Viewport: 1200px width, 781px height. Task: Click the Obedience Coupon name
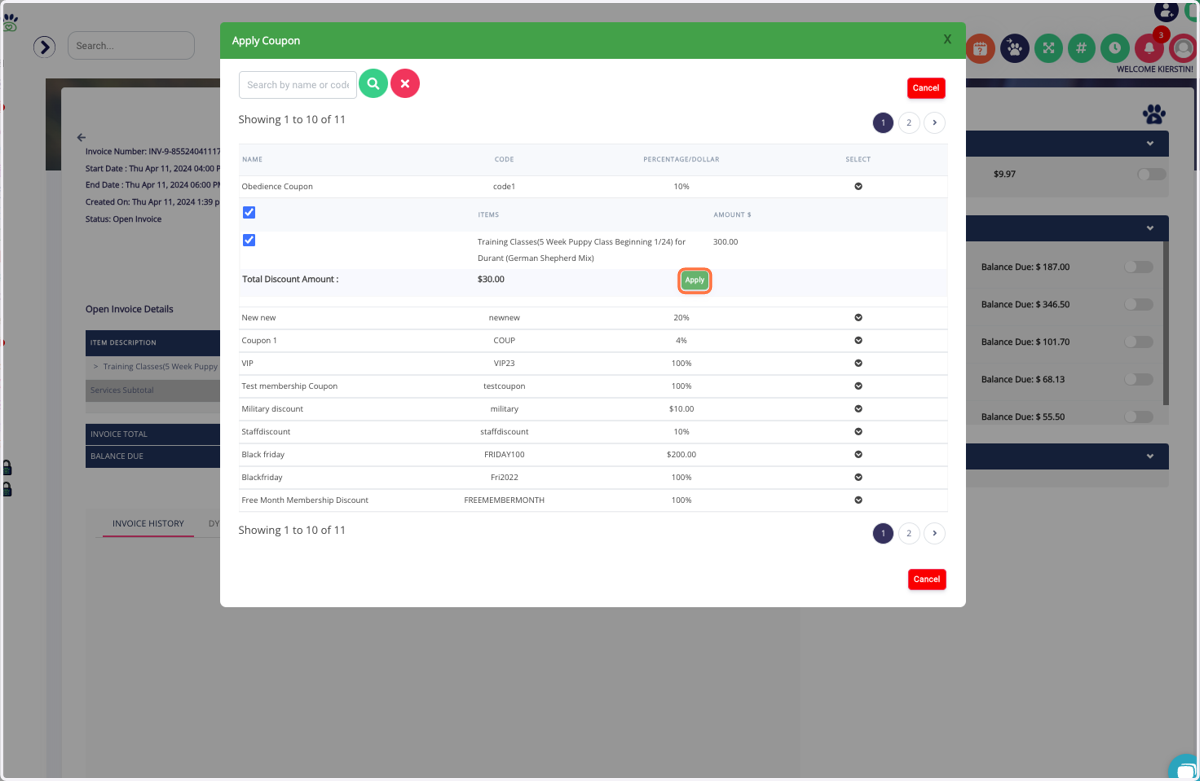tap(277, 186)
